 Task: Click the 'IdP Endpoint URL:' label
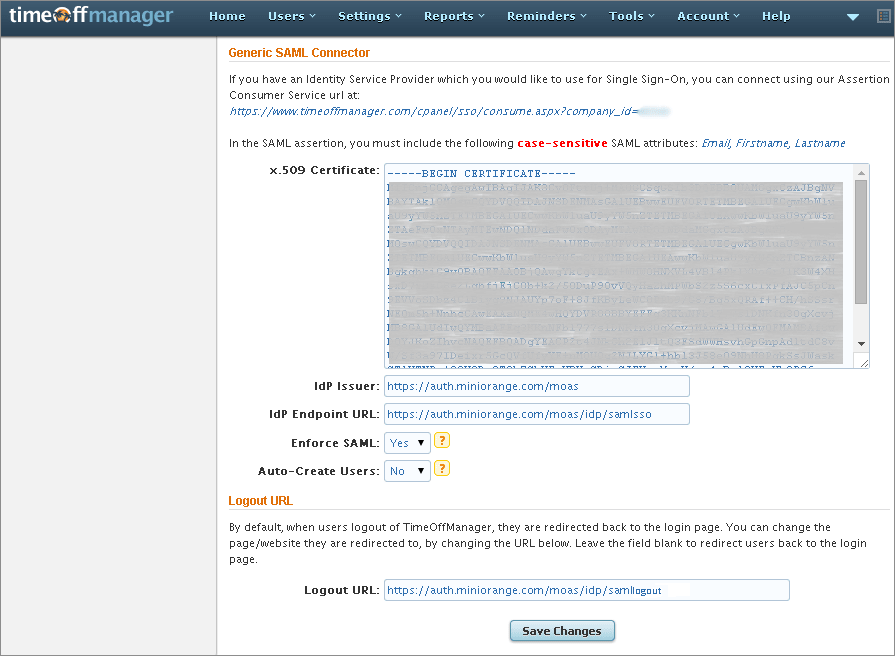tap(324, 414)
